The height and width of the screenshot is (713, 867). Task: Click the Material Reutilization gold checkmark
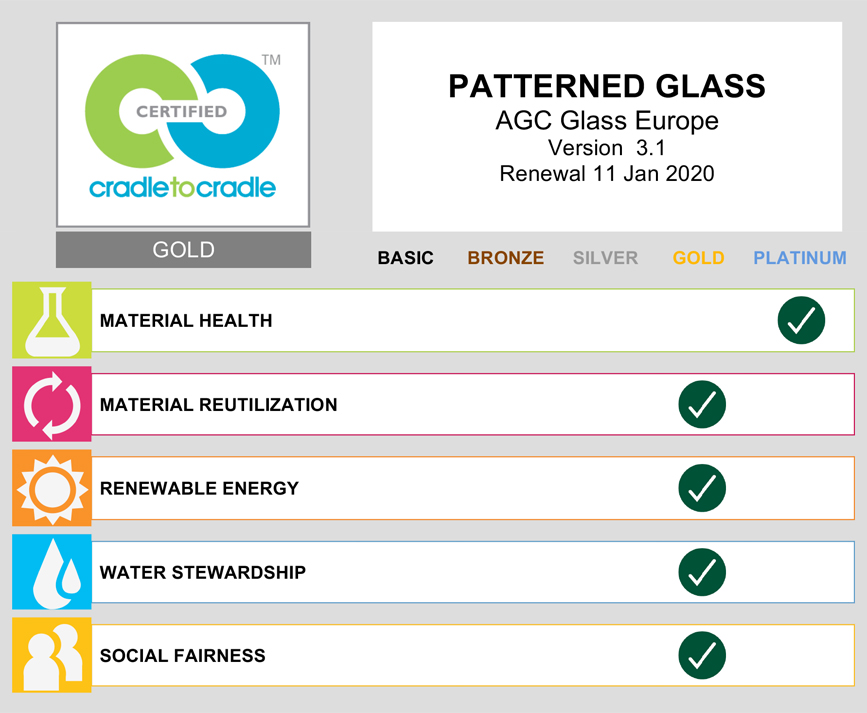pyautogui.click(x=702, y=405)
